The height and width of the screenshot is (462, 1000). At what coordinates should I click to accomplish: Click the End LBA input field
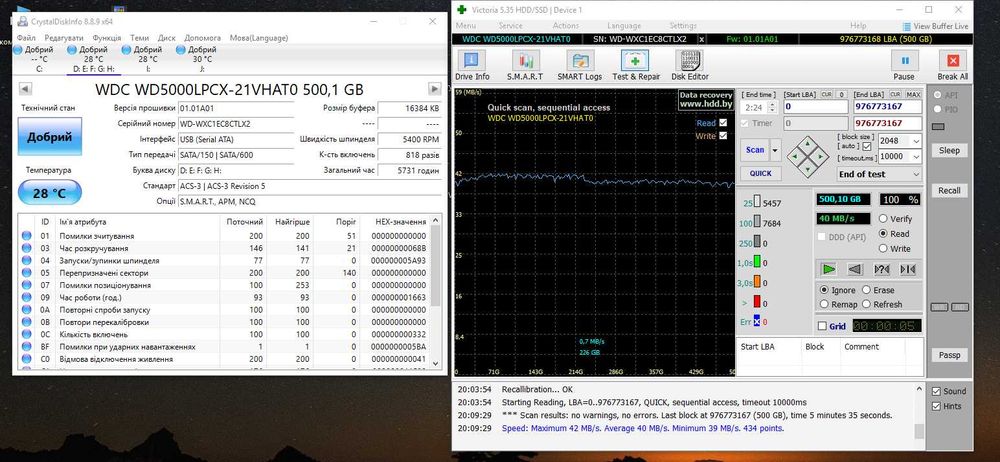click(x=888, y=107)
